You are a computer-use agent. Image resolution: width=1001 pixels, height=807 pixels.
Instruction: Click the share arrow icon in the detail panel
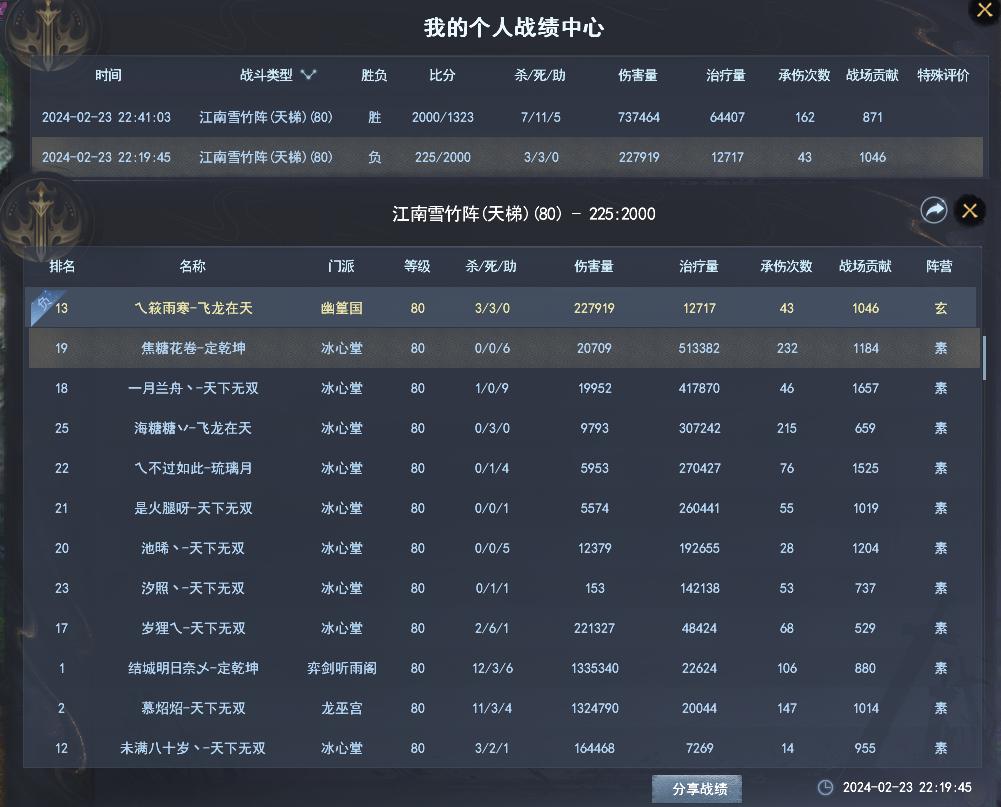933,210
